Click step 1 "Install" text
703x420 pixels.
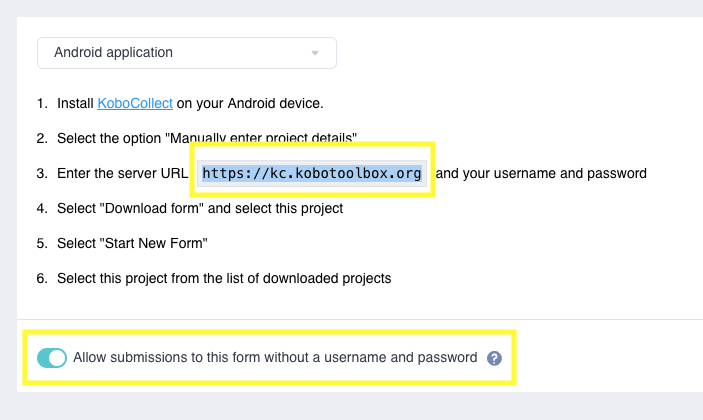[x=75, y=103]
